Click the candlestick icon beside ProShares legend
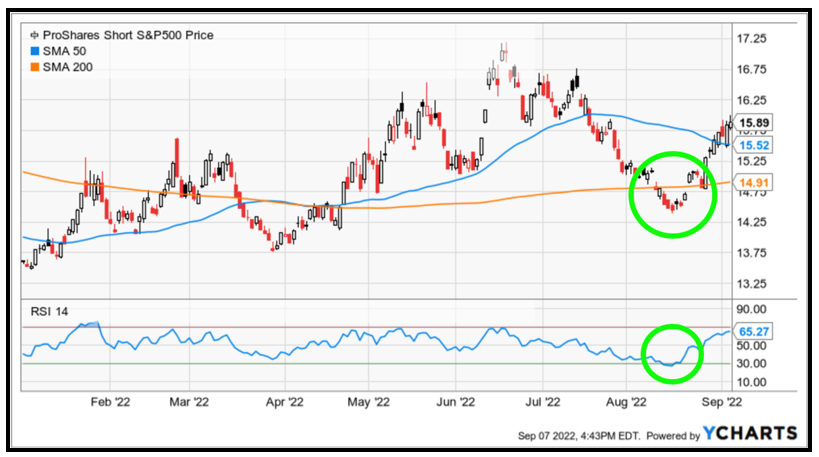 34,36
